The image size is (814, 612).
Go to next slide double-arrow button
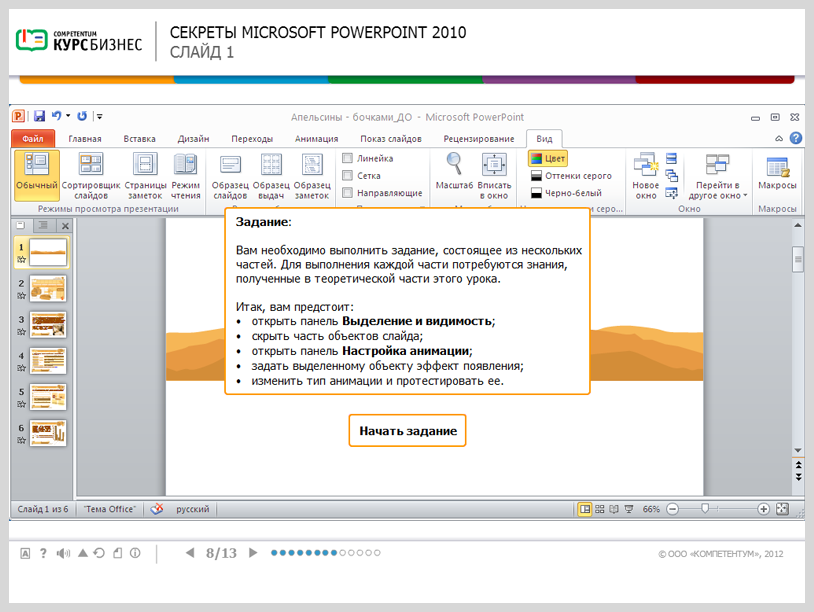click(798, 476)
